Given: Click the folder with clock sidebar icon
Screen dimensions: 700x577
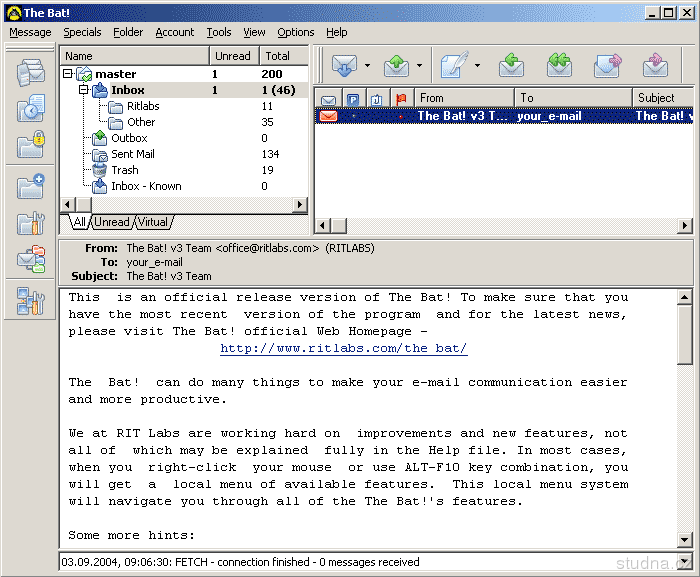Looking at the screenshot, I should point(30,108).
